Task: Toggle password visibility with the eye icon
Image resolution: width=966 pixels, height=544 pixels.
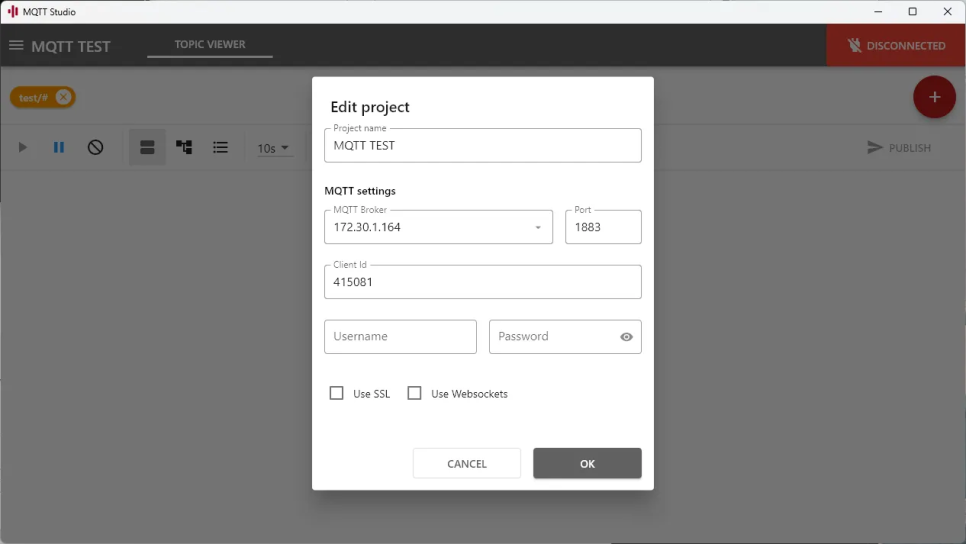Action: [626, 337]
